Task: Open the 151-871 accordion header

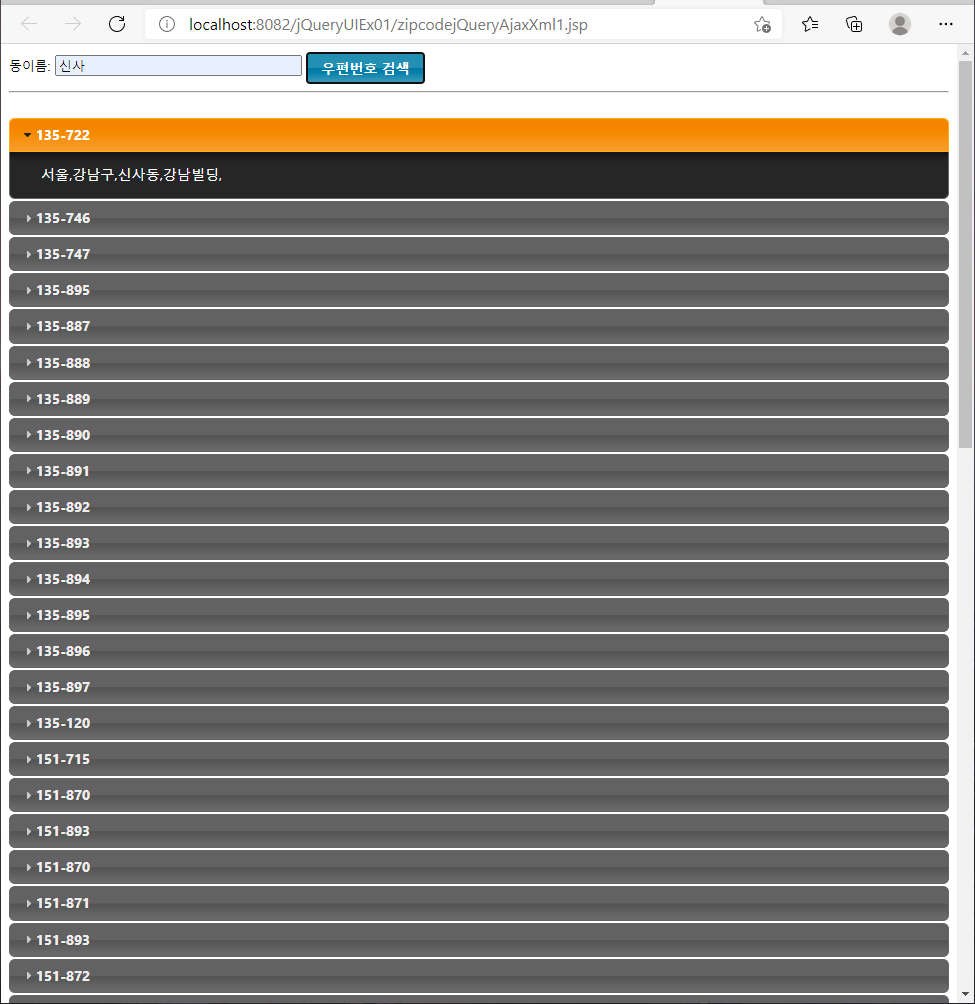Action: click(x=479, y=903)
